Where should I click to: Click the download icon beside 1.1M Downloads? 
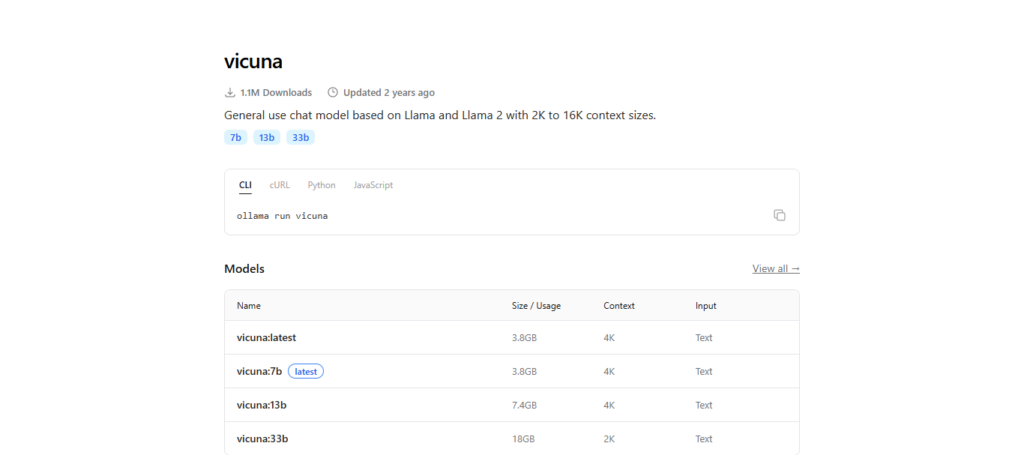coord(229,93)
